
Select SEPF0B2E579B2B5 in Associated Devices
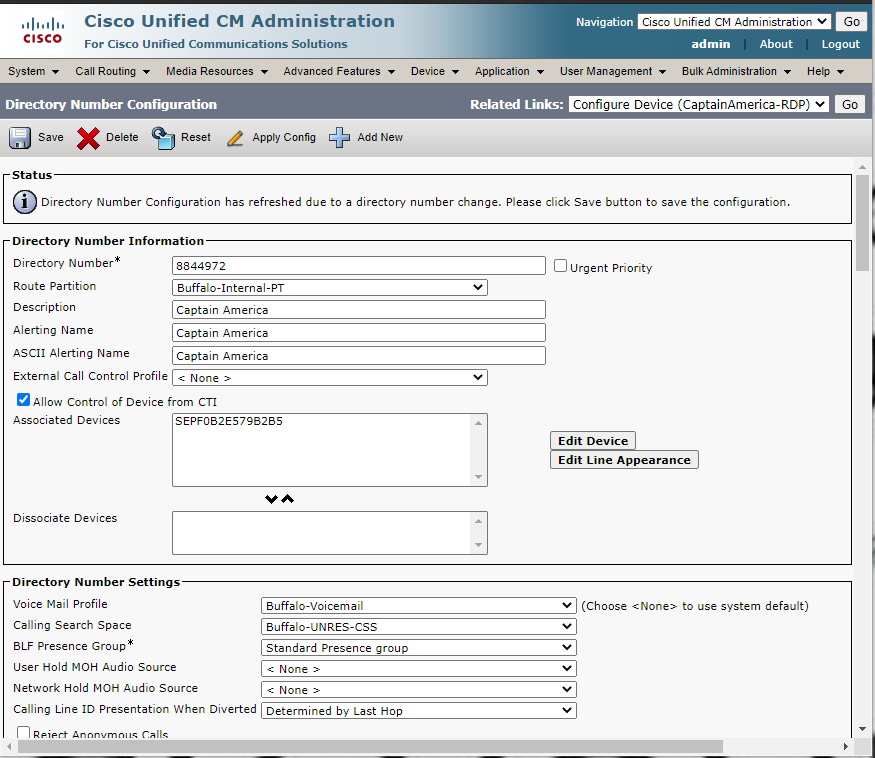click(229, 421)
